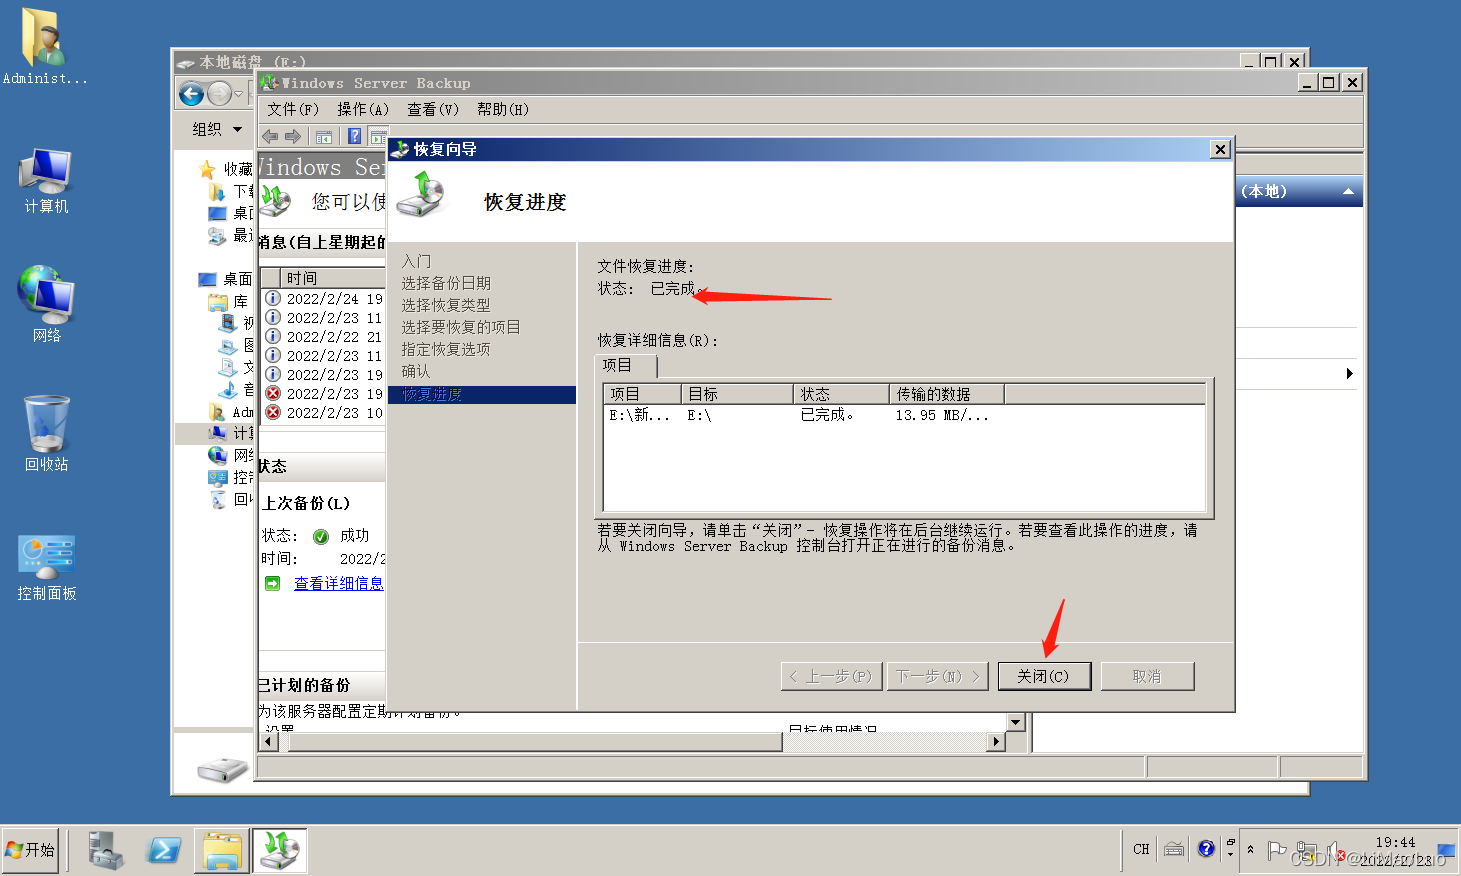Click the horizontal scrollbar left arrow
1461x876 pixels.
269,742
